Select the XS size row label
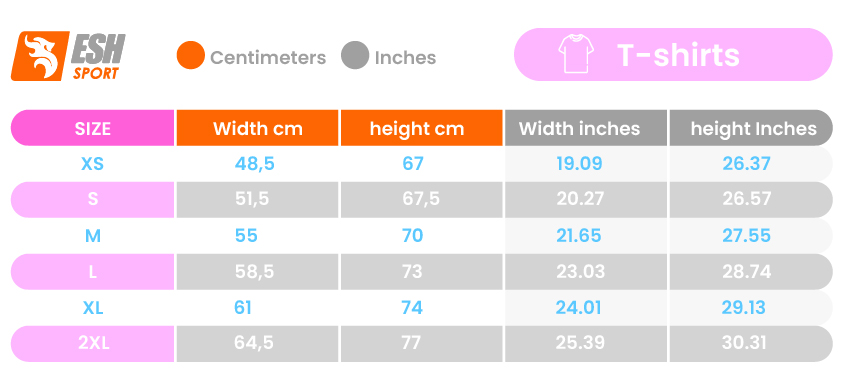Viewport: 843px width, 369px height. click(92, 164)
